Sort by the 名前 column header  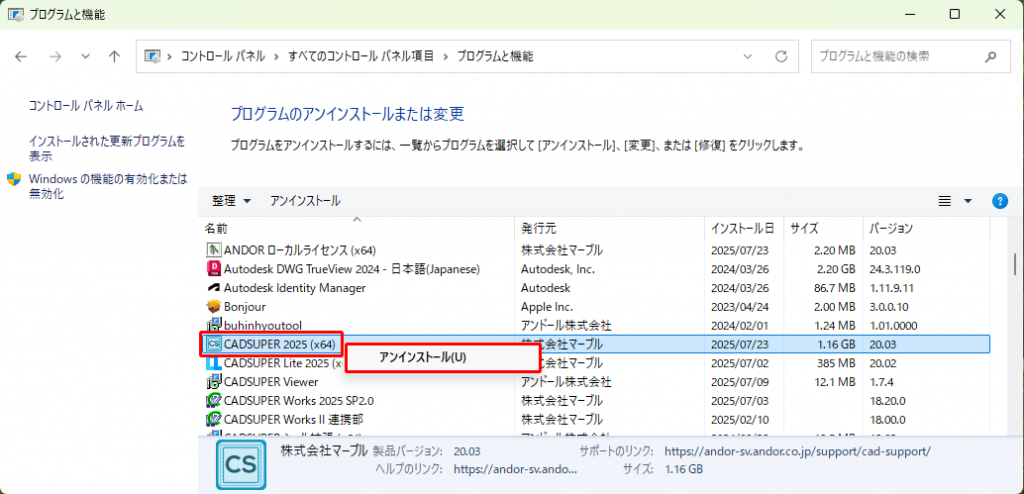358,229
